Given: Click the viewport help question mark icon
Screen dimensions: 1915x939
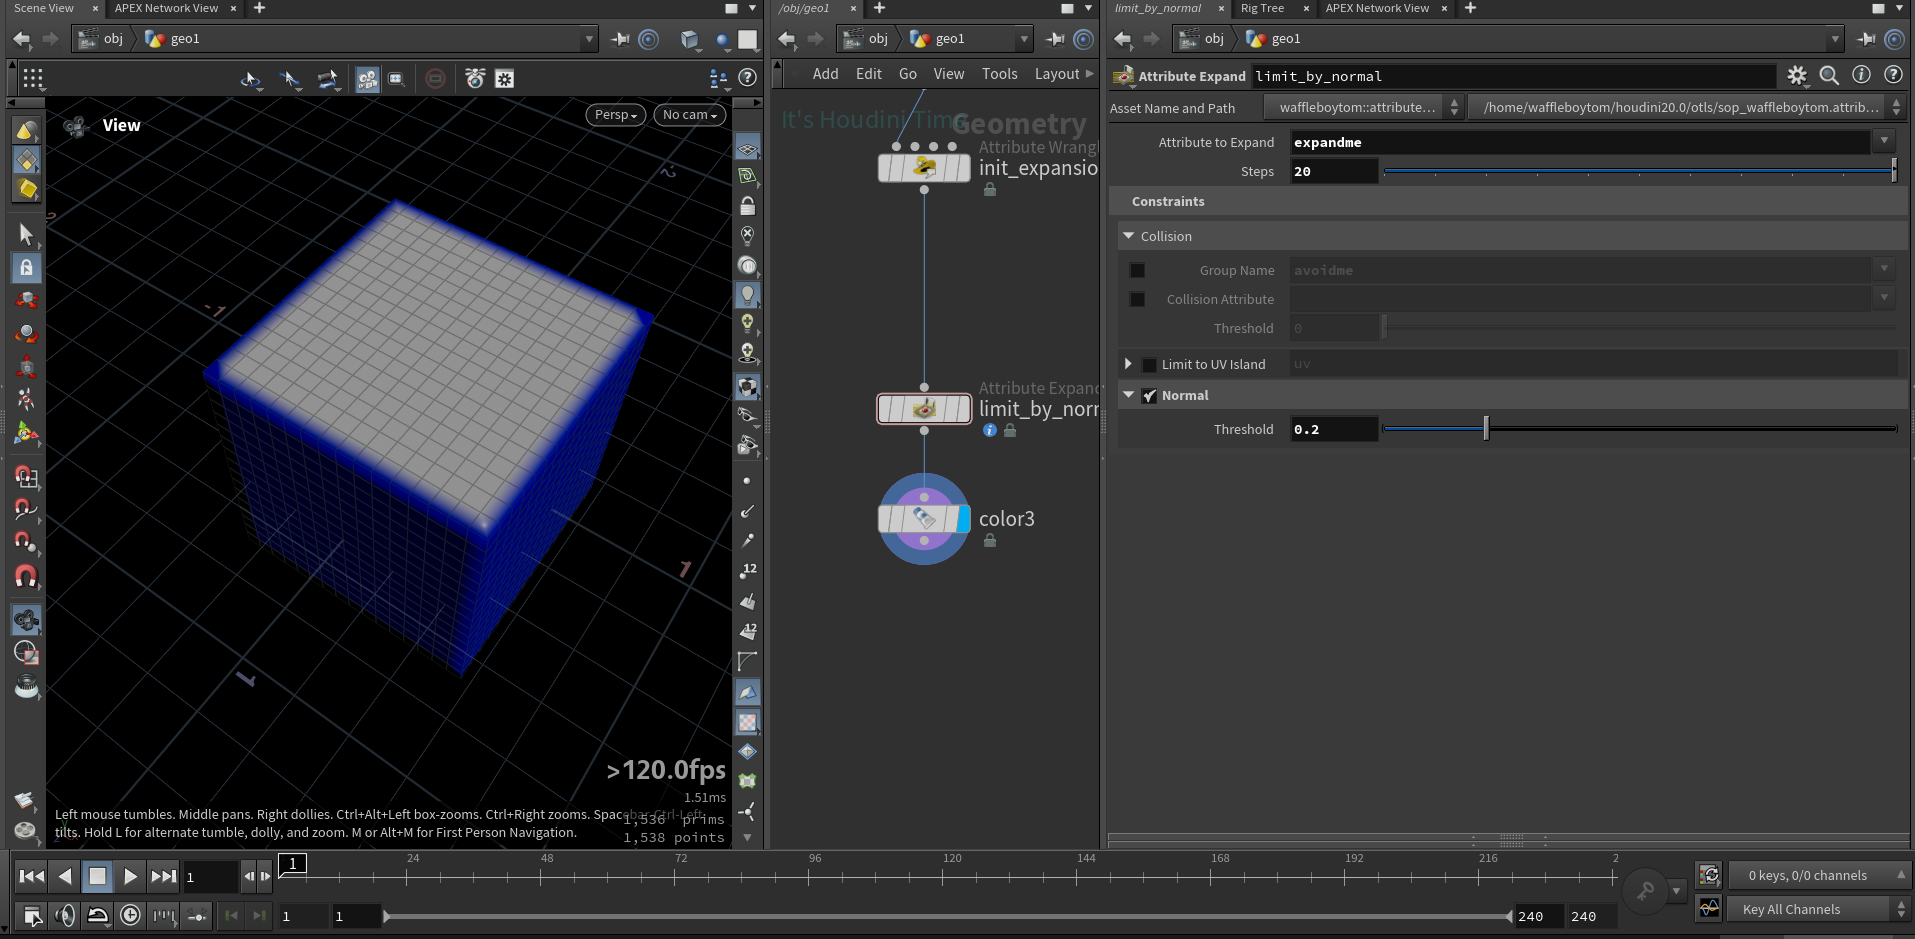Looking at the screenshot, I should [747, 78].
